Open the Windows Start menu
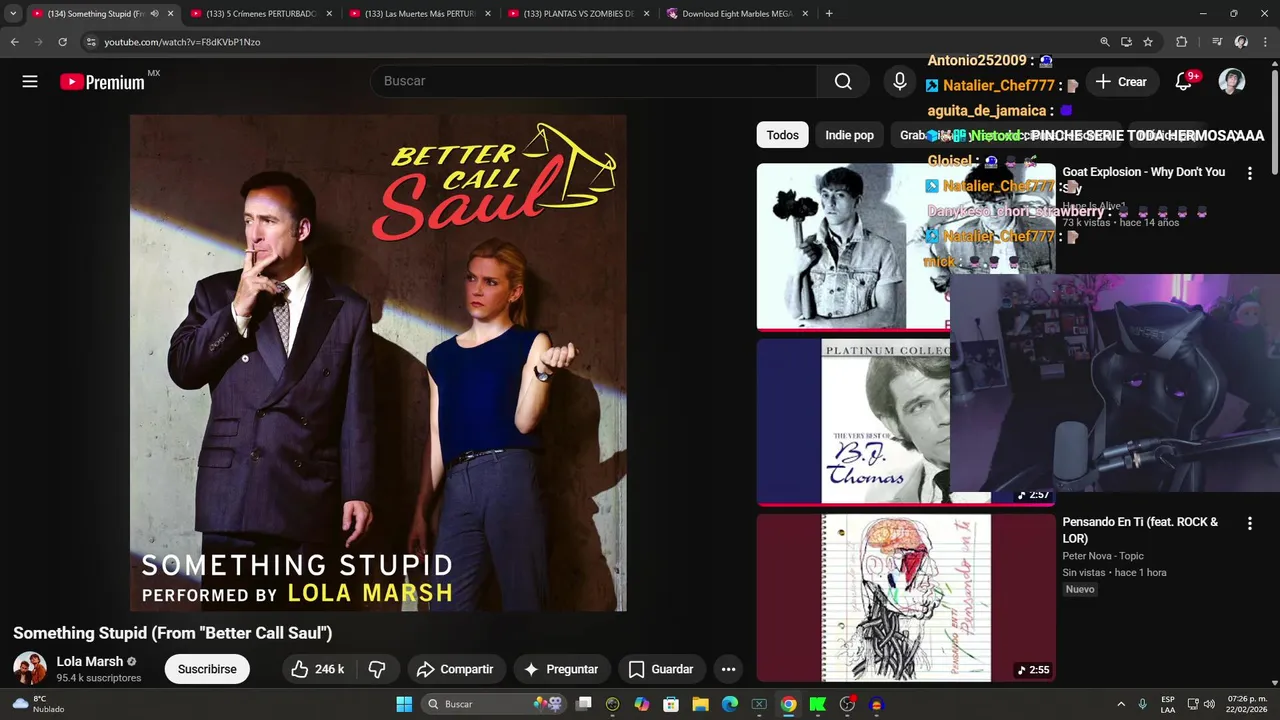The width and height of the screenshot is (1280, 720). tap(404, 704)
